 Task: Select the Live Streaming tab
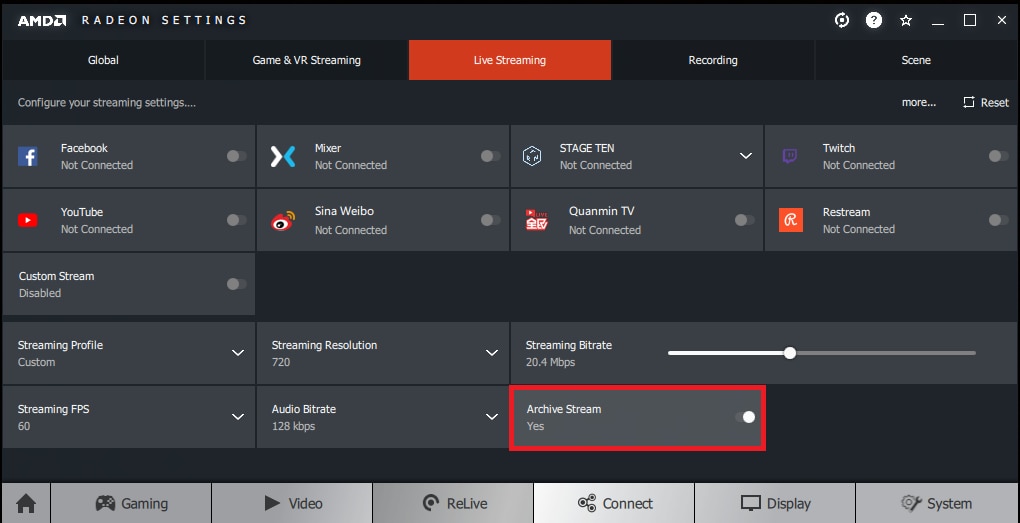coord(510,60)
